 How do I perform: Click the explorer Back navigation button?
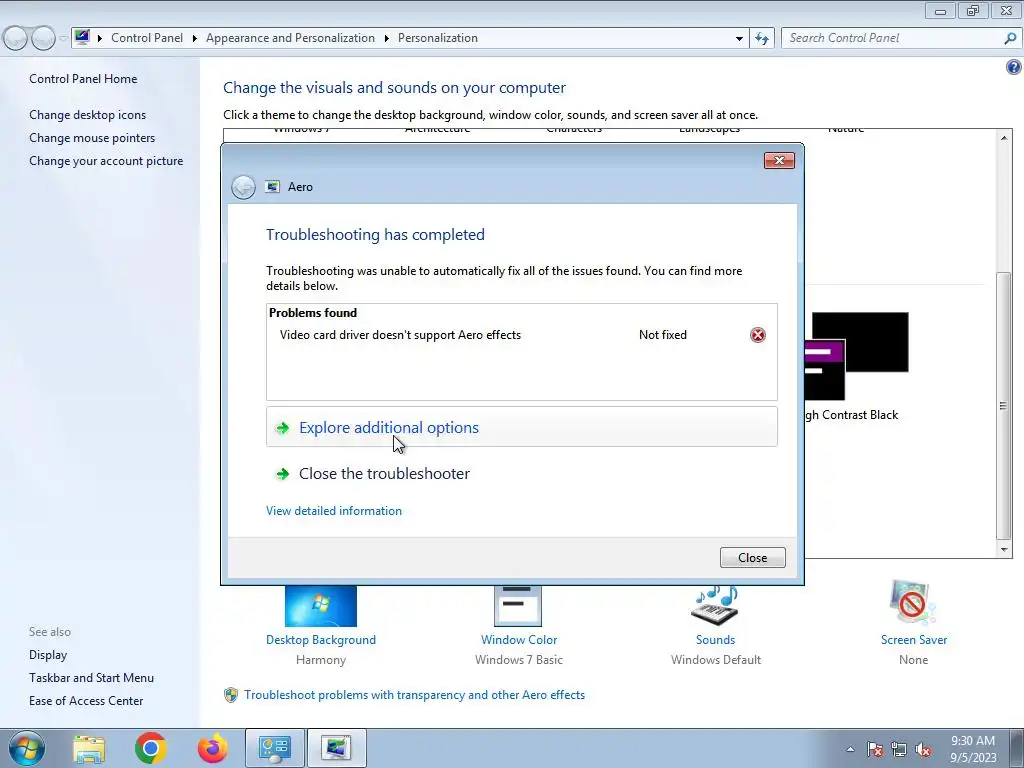15,39
